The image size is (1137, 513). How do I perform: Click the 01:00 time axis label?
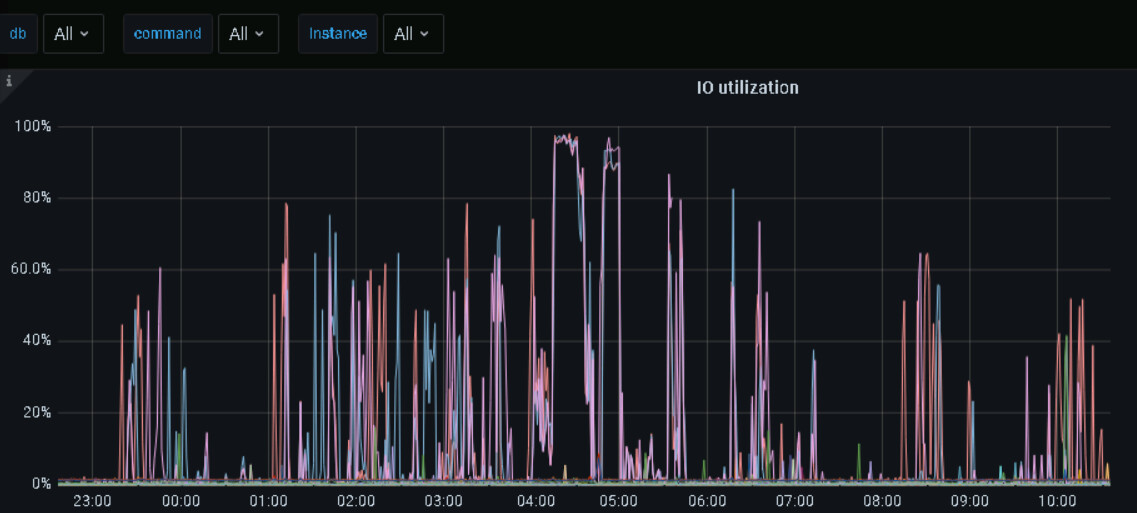(268, 501)
